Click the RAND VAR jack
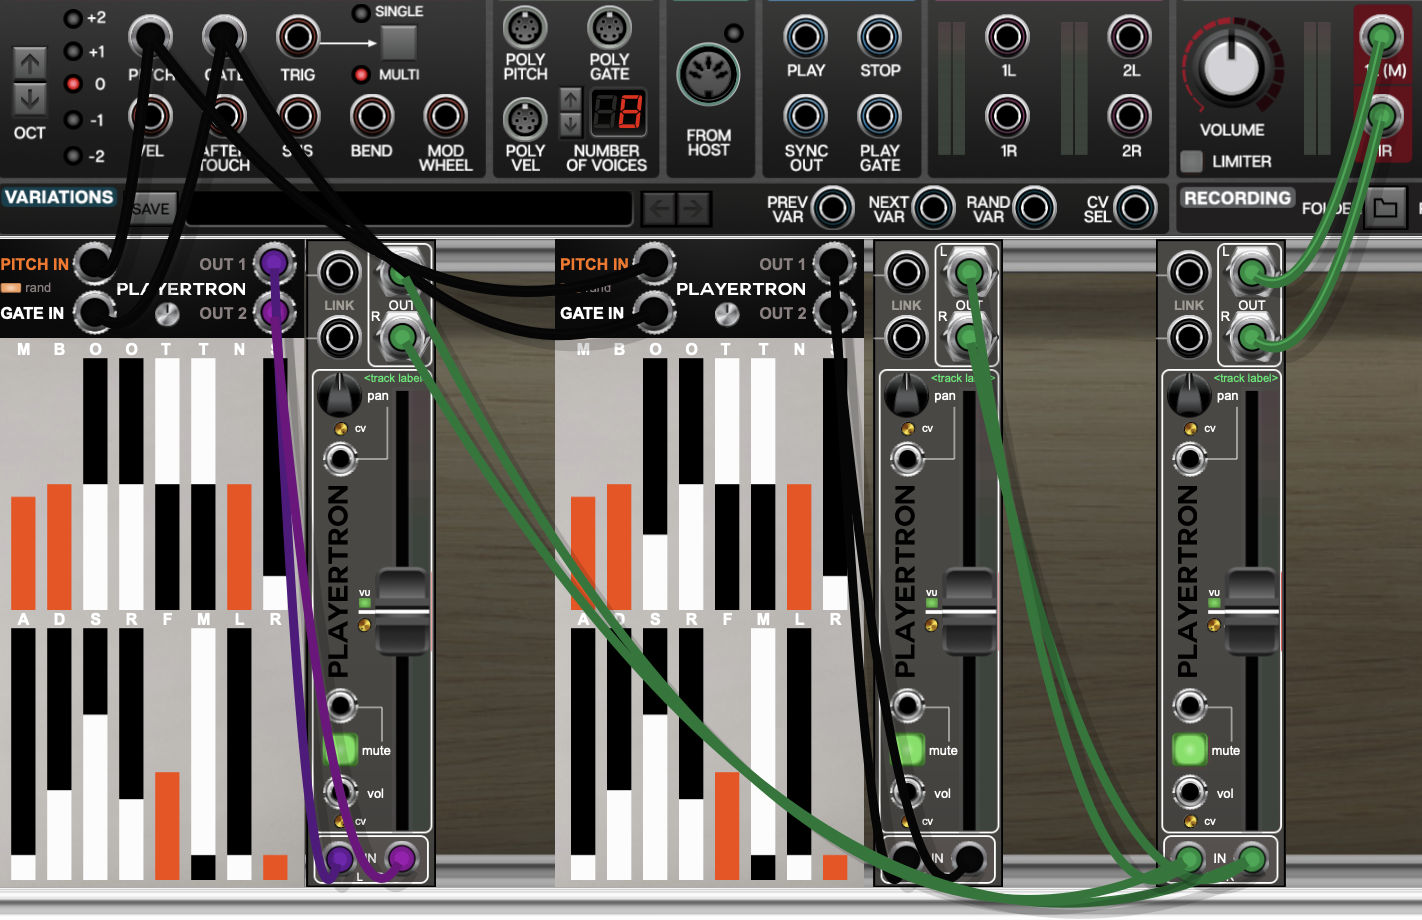 pyautogui.click(x=1033, y=209)
